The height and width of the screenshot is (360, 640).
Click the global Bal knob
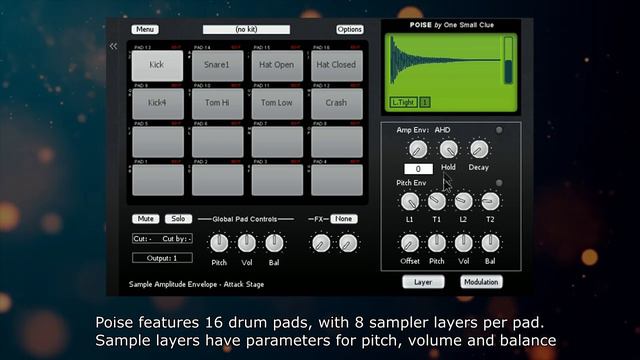(x=274, y=243)
